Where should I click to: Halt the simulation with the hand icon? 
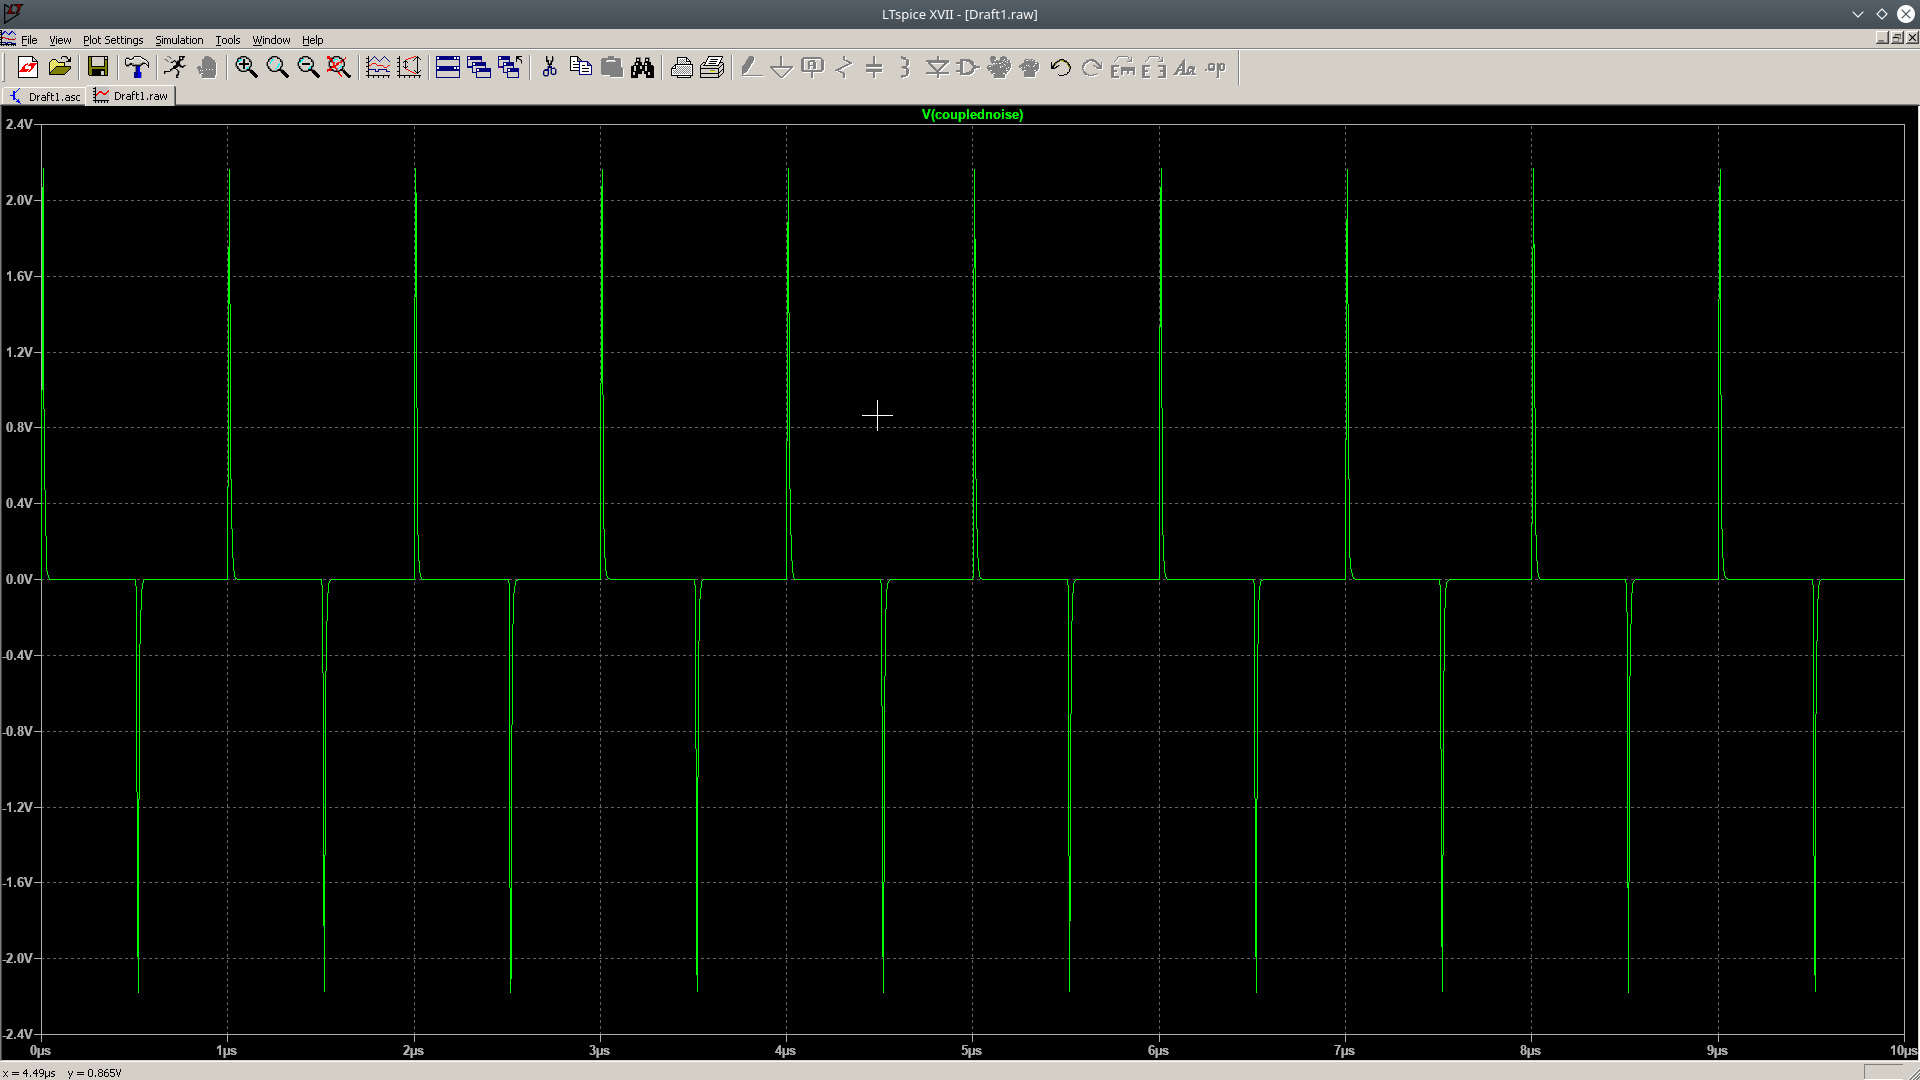tap(207, 67)
